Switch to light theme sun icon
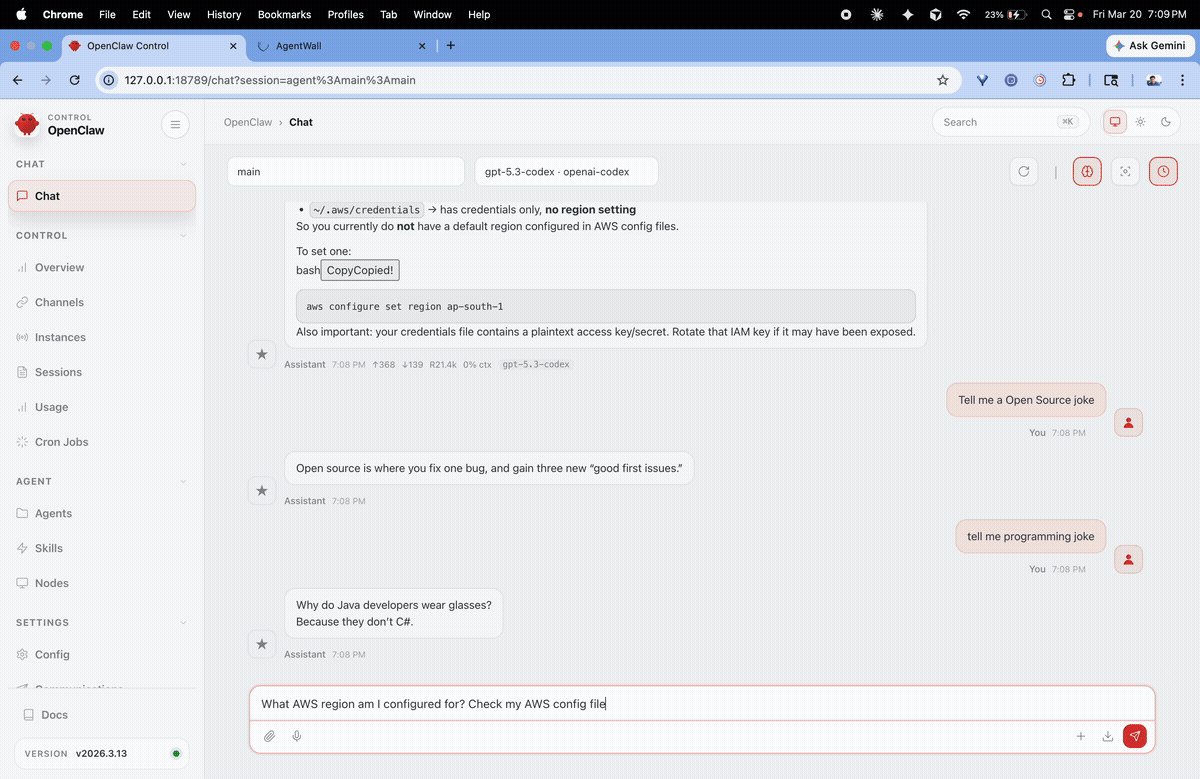The width and height of the screenshot is (1200, 779). [x=1140, y=122]
